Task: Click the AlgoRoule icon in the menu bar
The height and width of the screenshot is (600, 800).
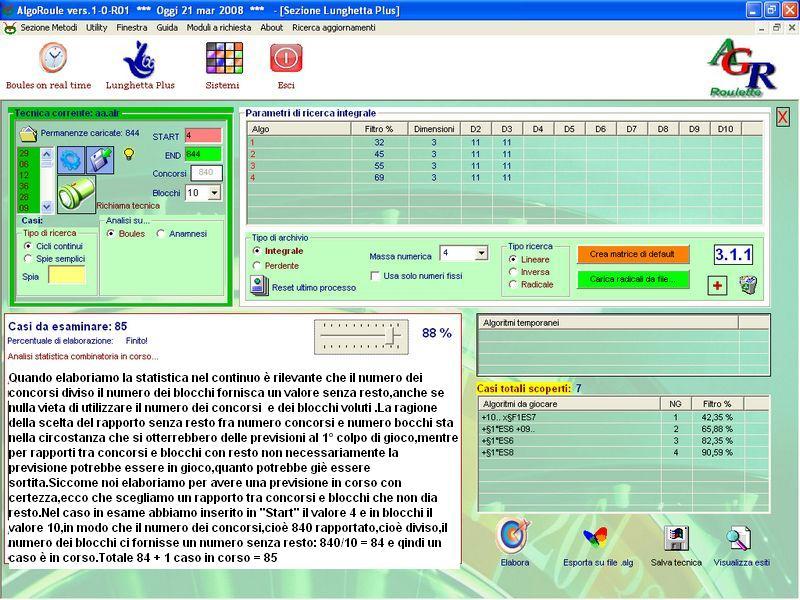Action: tap(10, 28)
